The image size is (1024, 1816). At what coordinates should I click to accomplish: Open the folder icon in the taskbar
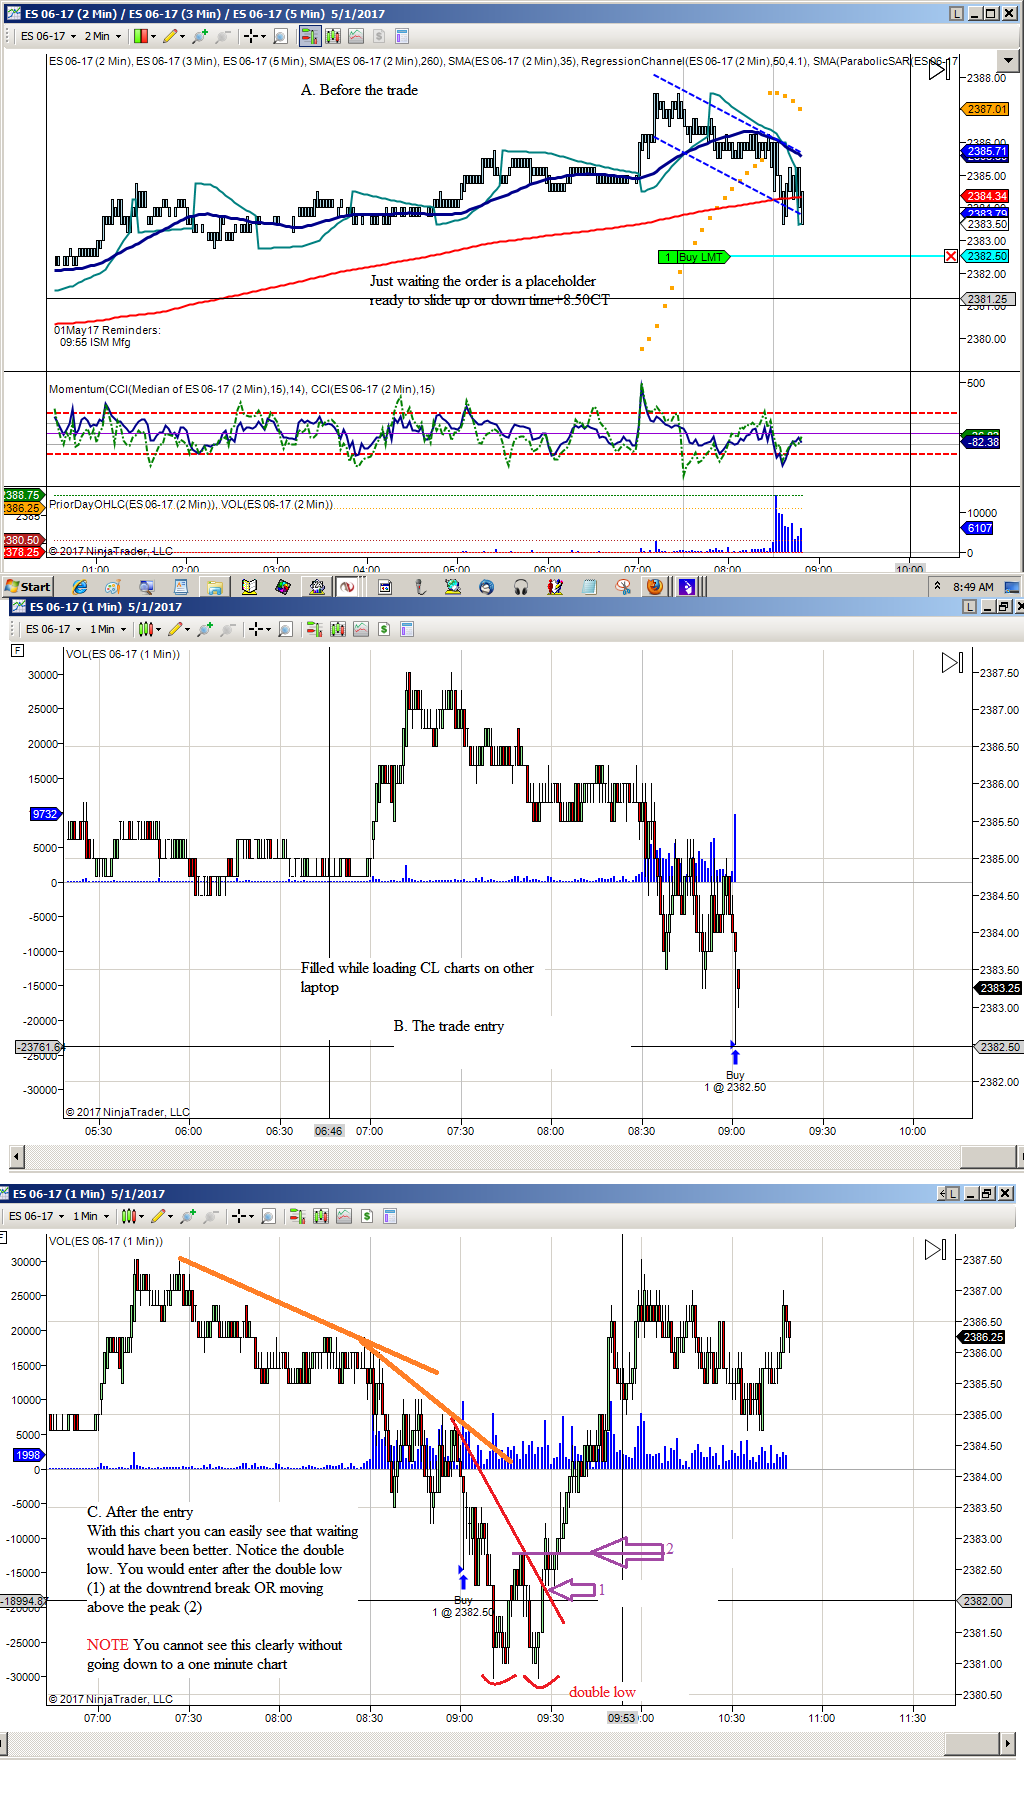click(x=215, y=587)
